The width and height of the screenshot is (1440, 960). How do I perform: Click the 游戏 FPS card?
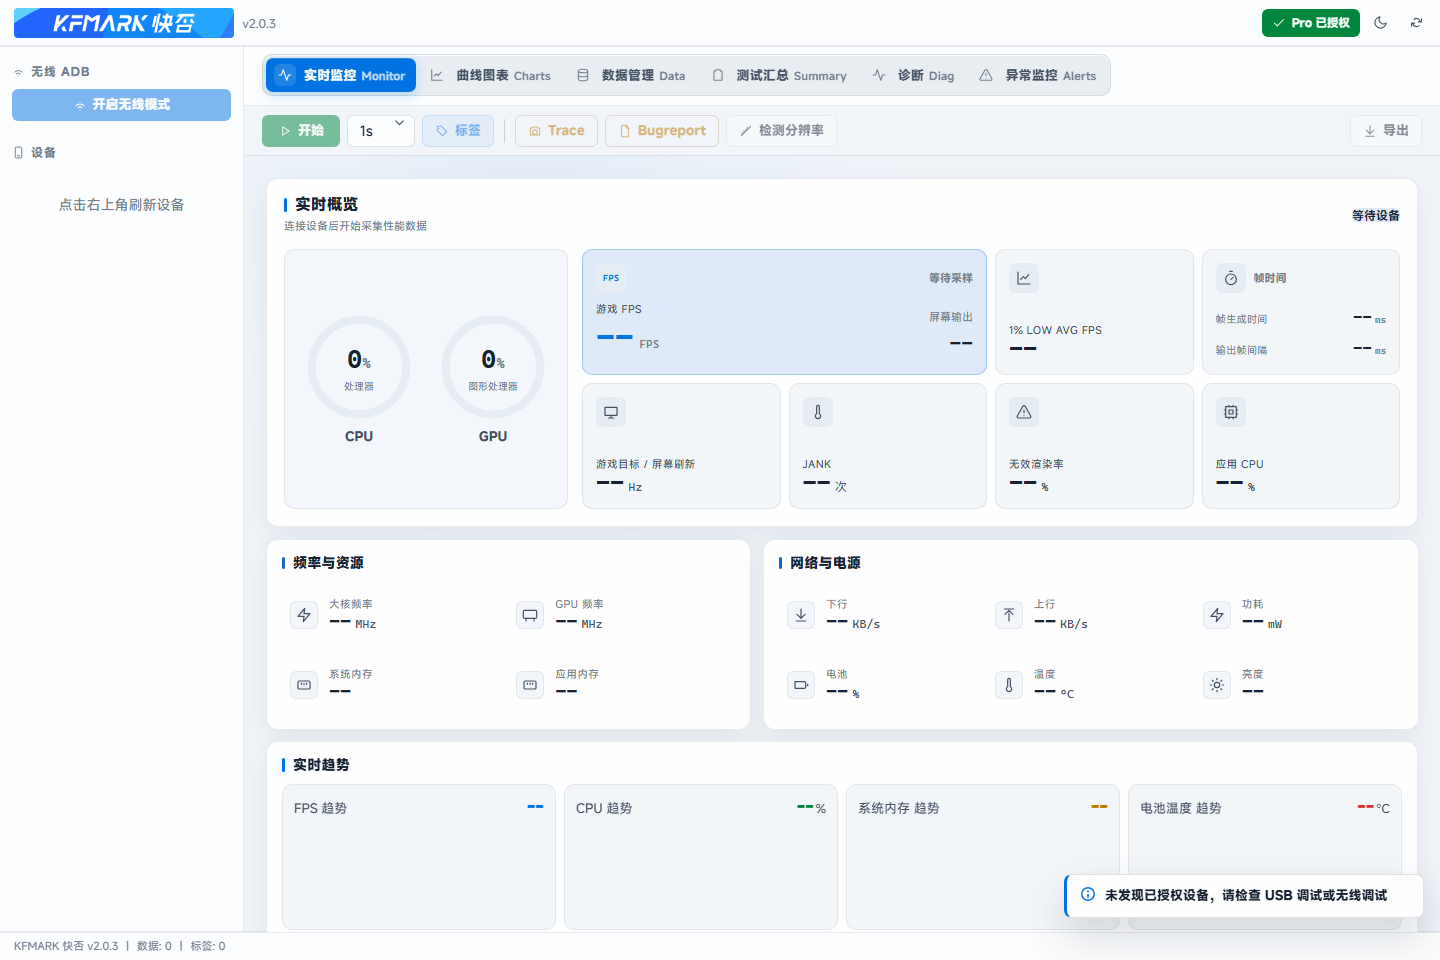784,312
